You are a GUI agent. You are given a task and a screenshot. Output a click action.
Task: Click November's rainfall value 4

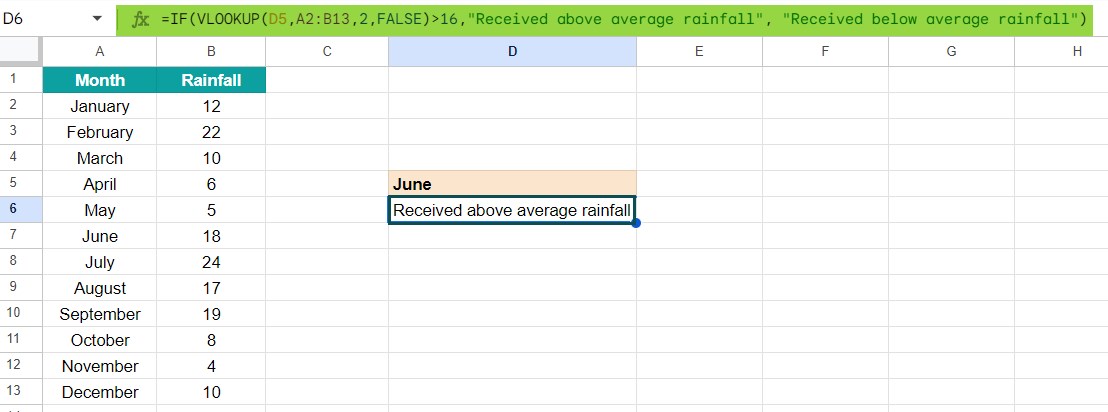click(211, 366)
